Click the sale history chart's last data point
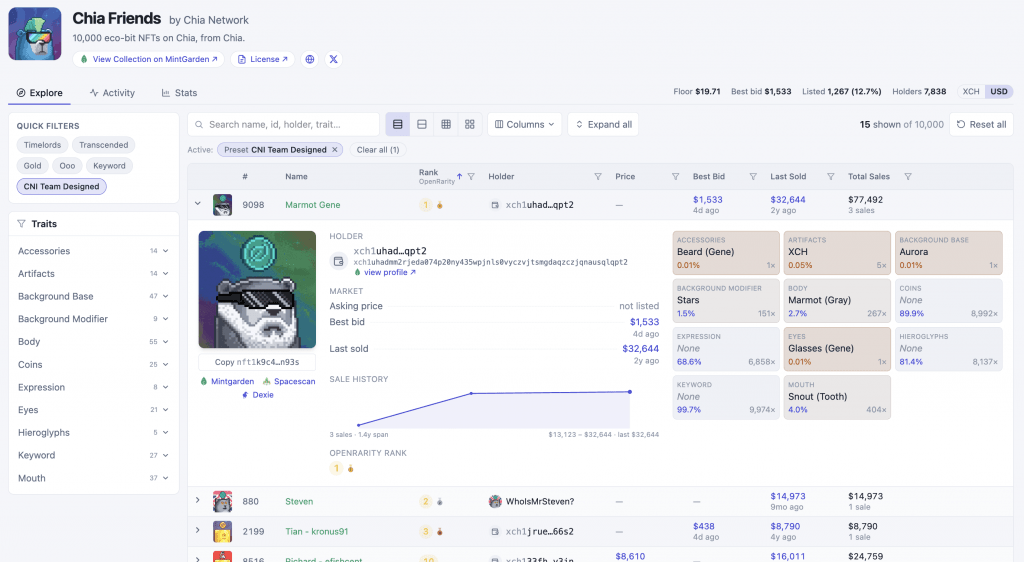Screen dimensions: 1024x562 (630, 392)
